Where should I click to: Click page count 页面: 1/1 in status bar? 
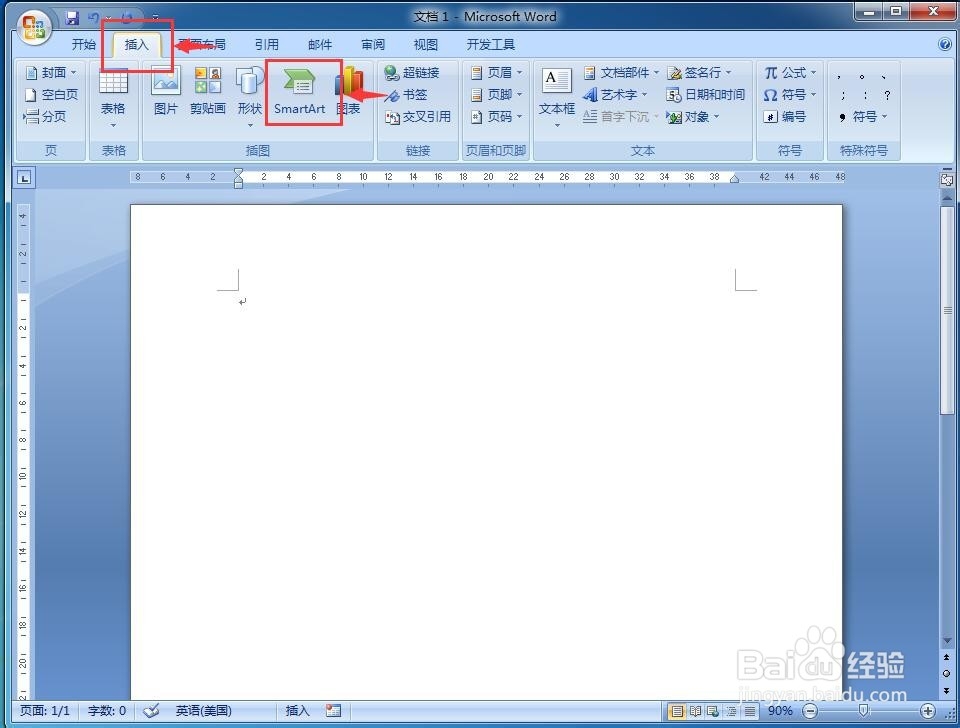[45, 710]
